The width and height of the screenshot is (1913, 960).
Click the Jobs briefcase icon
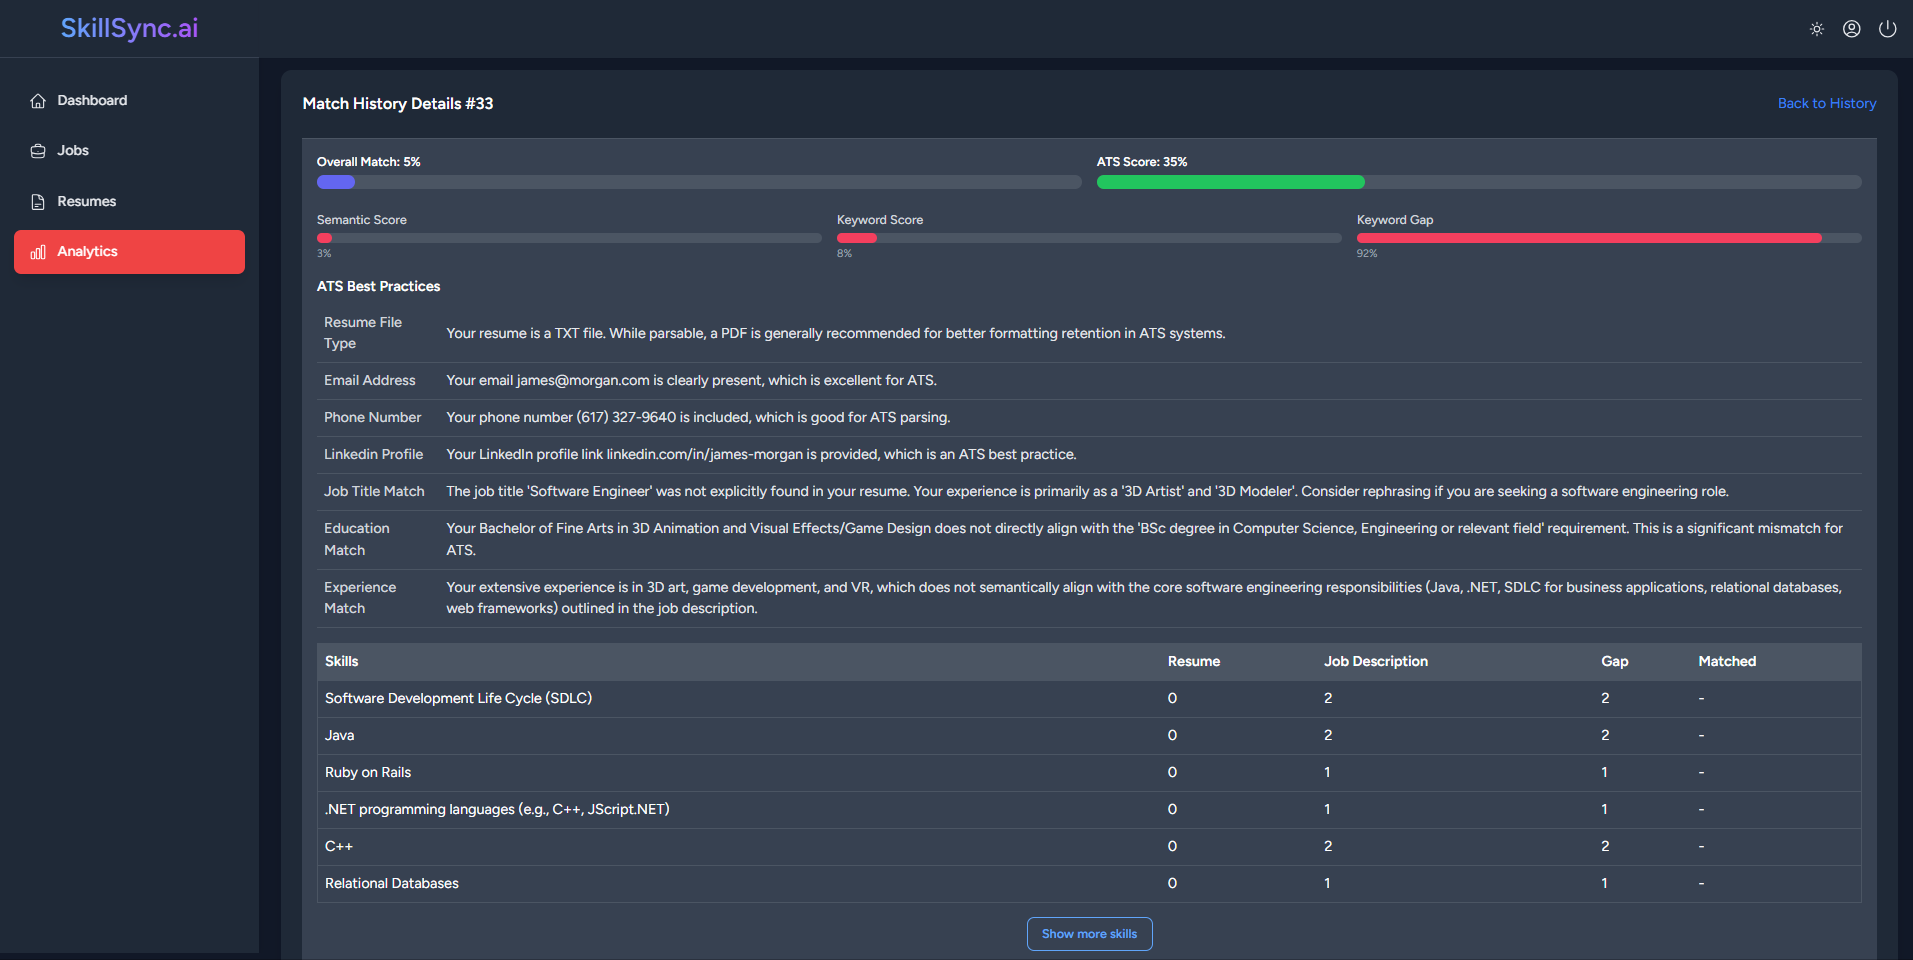38,151
